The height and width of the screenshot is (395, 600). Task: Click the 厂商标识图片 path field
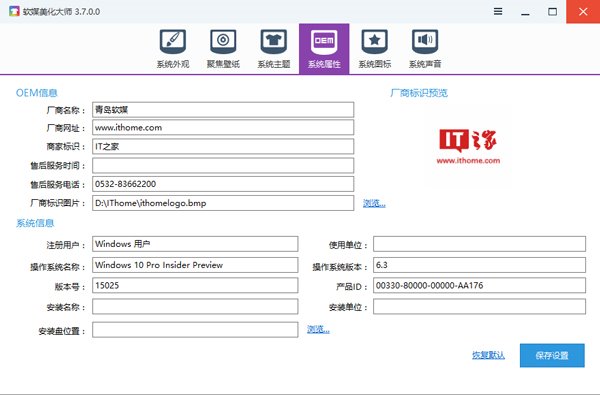[223, 203]
